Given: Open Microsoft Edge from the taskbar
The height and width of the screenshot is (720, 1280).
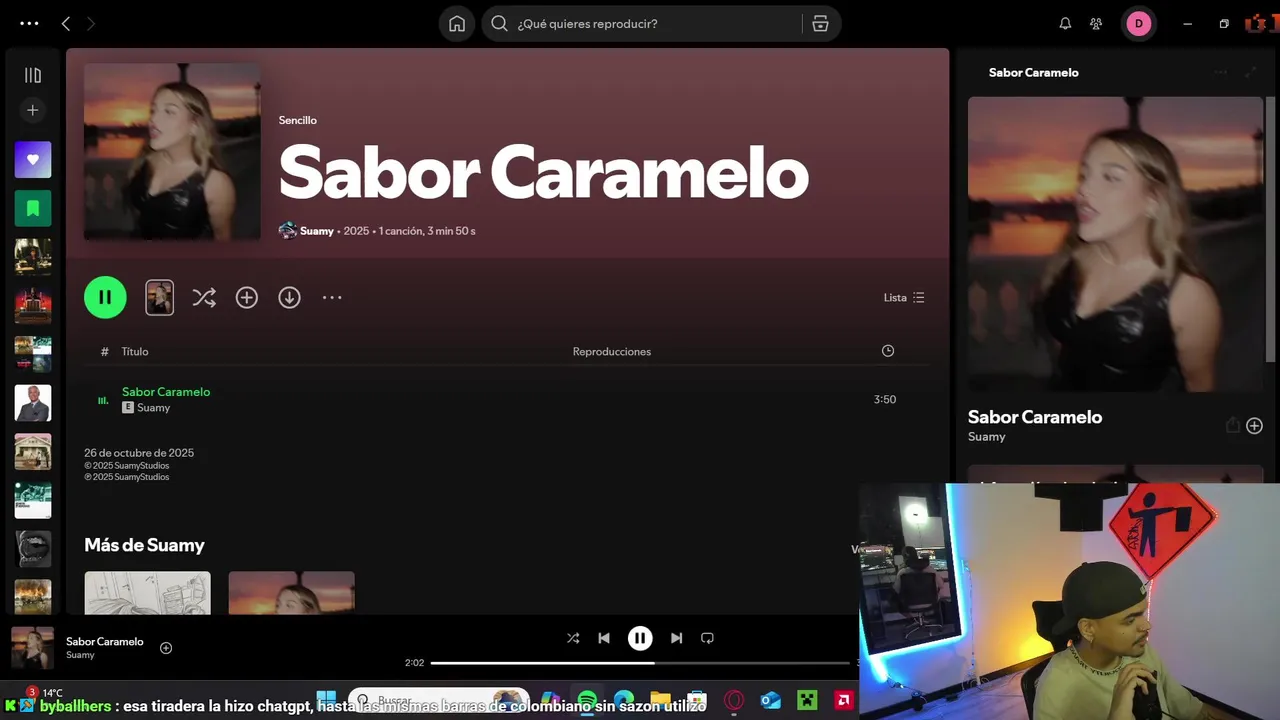Looking at the screenshot, I should [x=624, y=700].
